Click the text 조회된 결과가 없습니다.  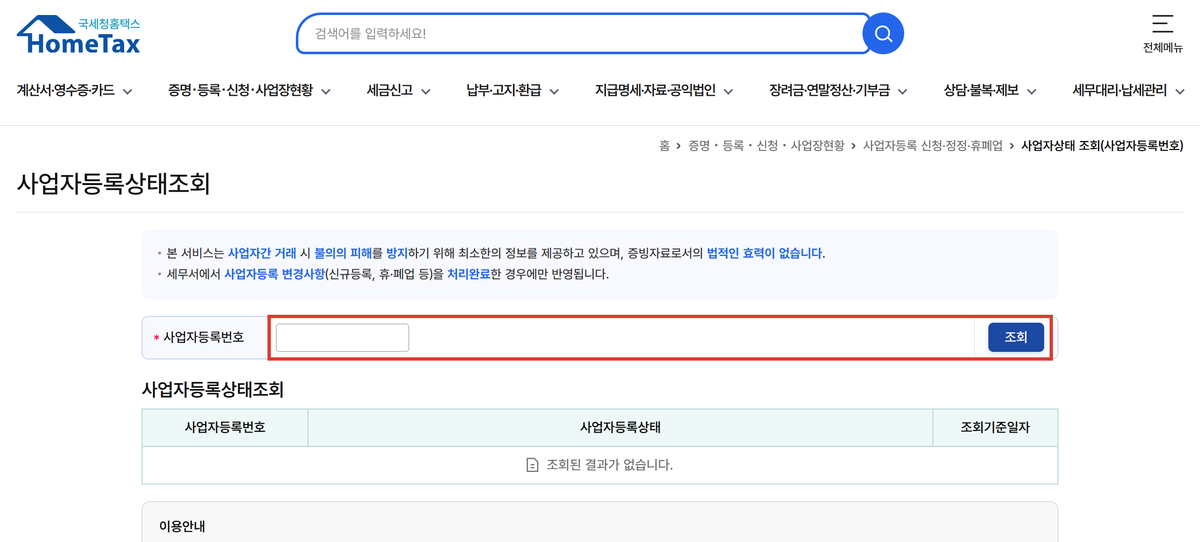[608, 465]
